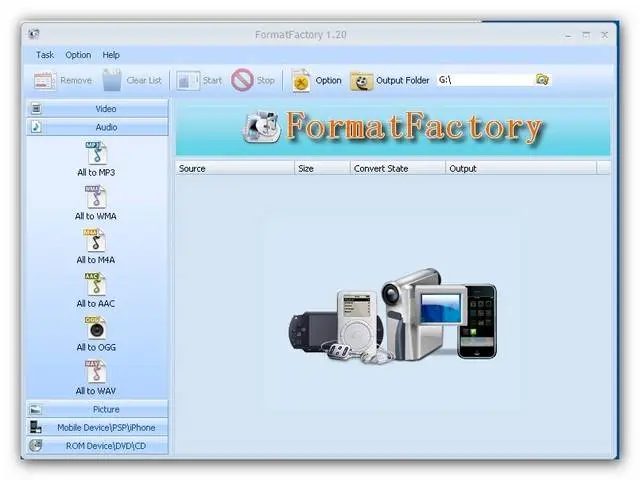Image resolution: width=640 pixels, height=480 pixels.
Task: Click the Start button label
Action: pos(212,80)
